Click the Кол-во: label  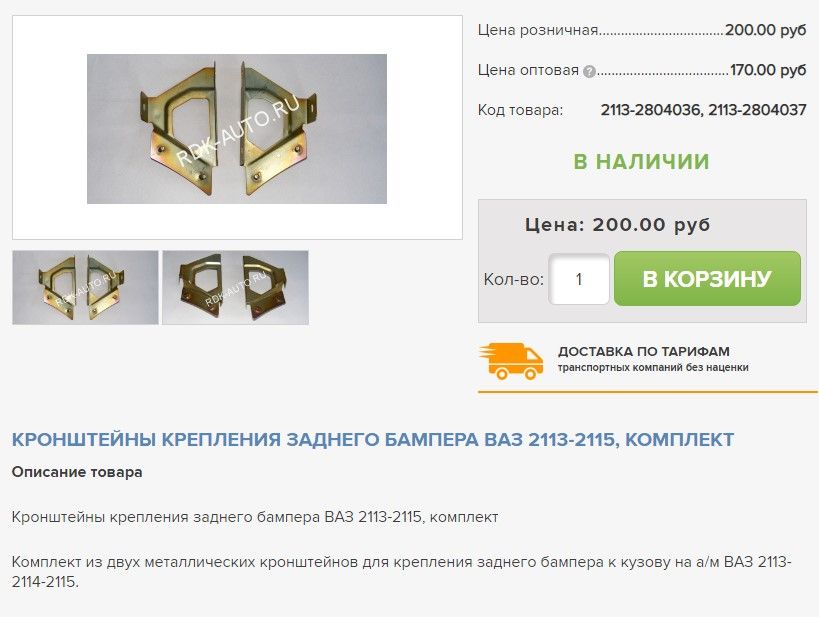(x=513, y=279)
